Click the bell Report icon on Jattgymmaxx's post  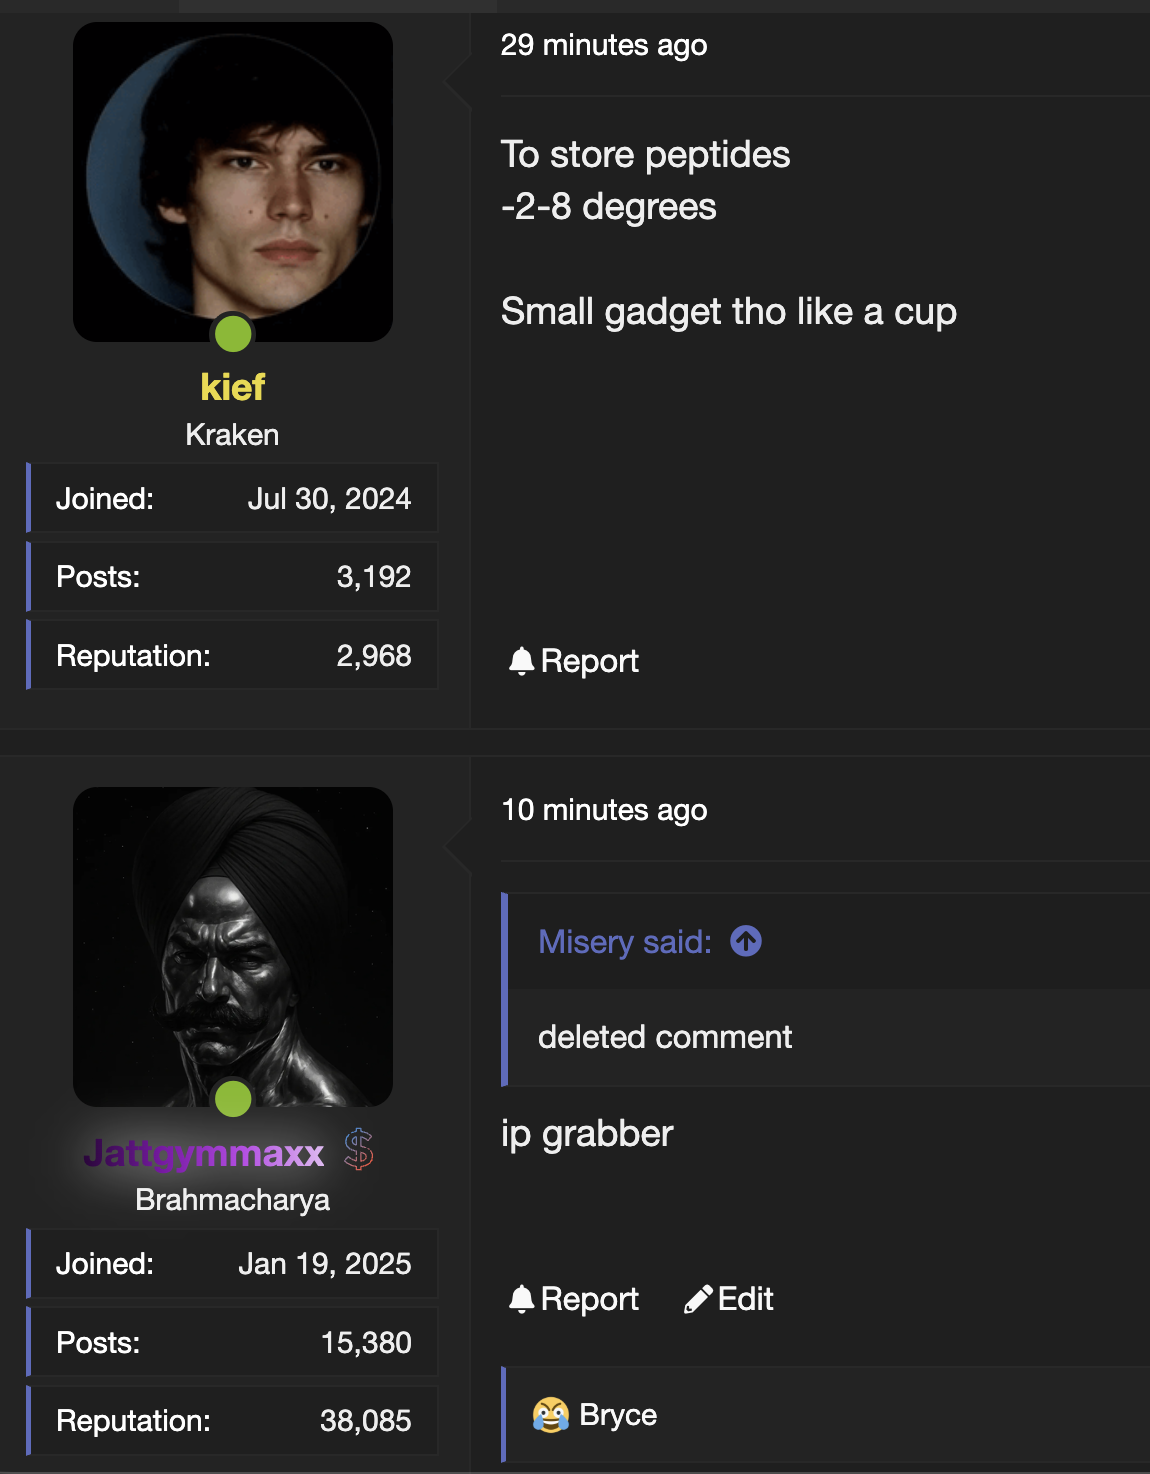(521, 1299)
